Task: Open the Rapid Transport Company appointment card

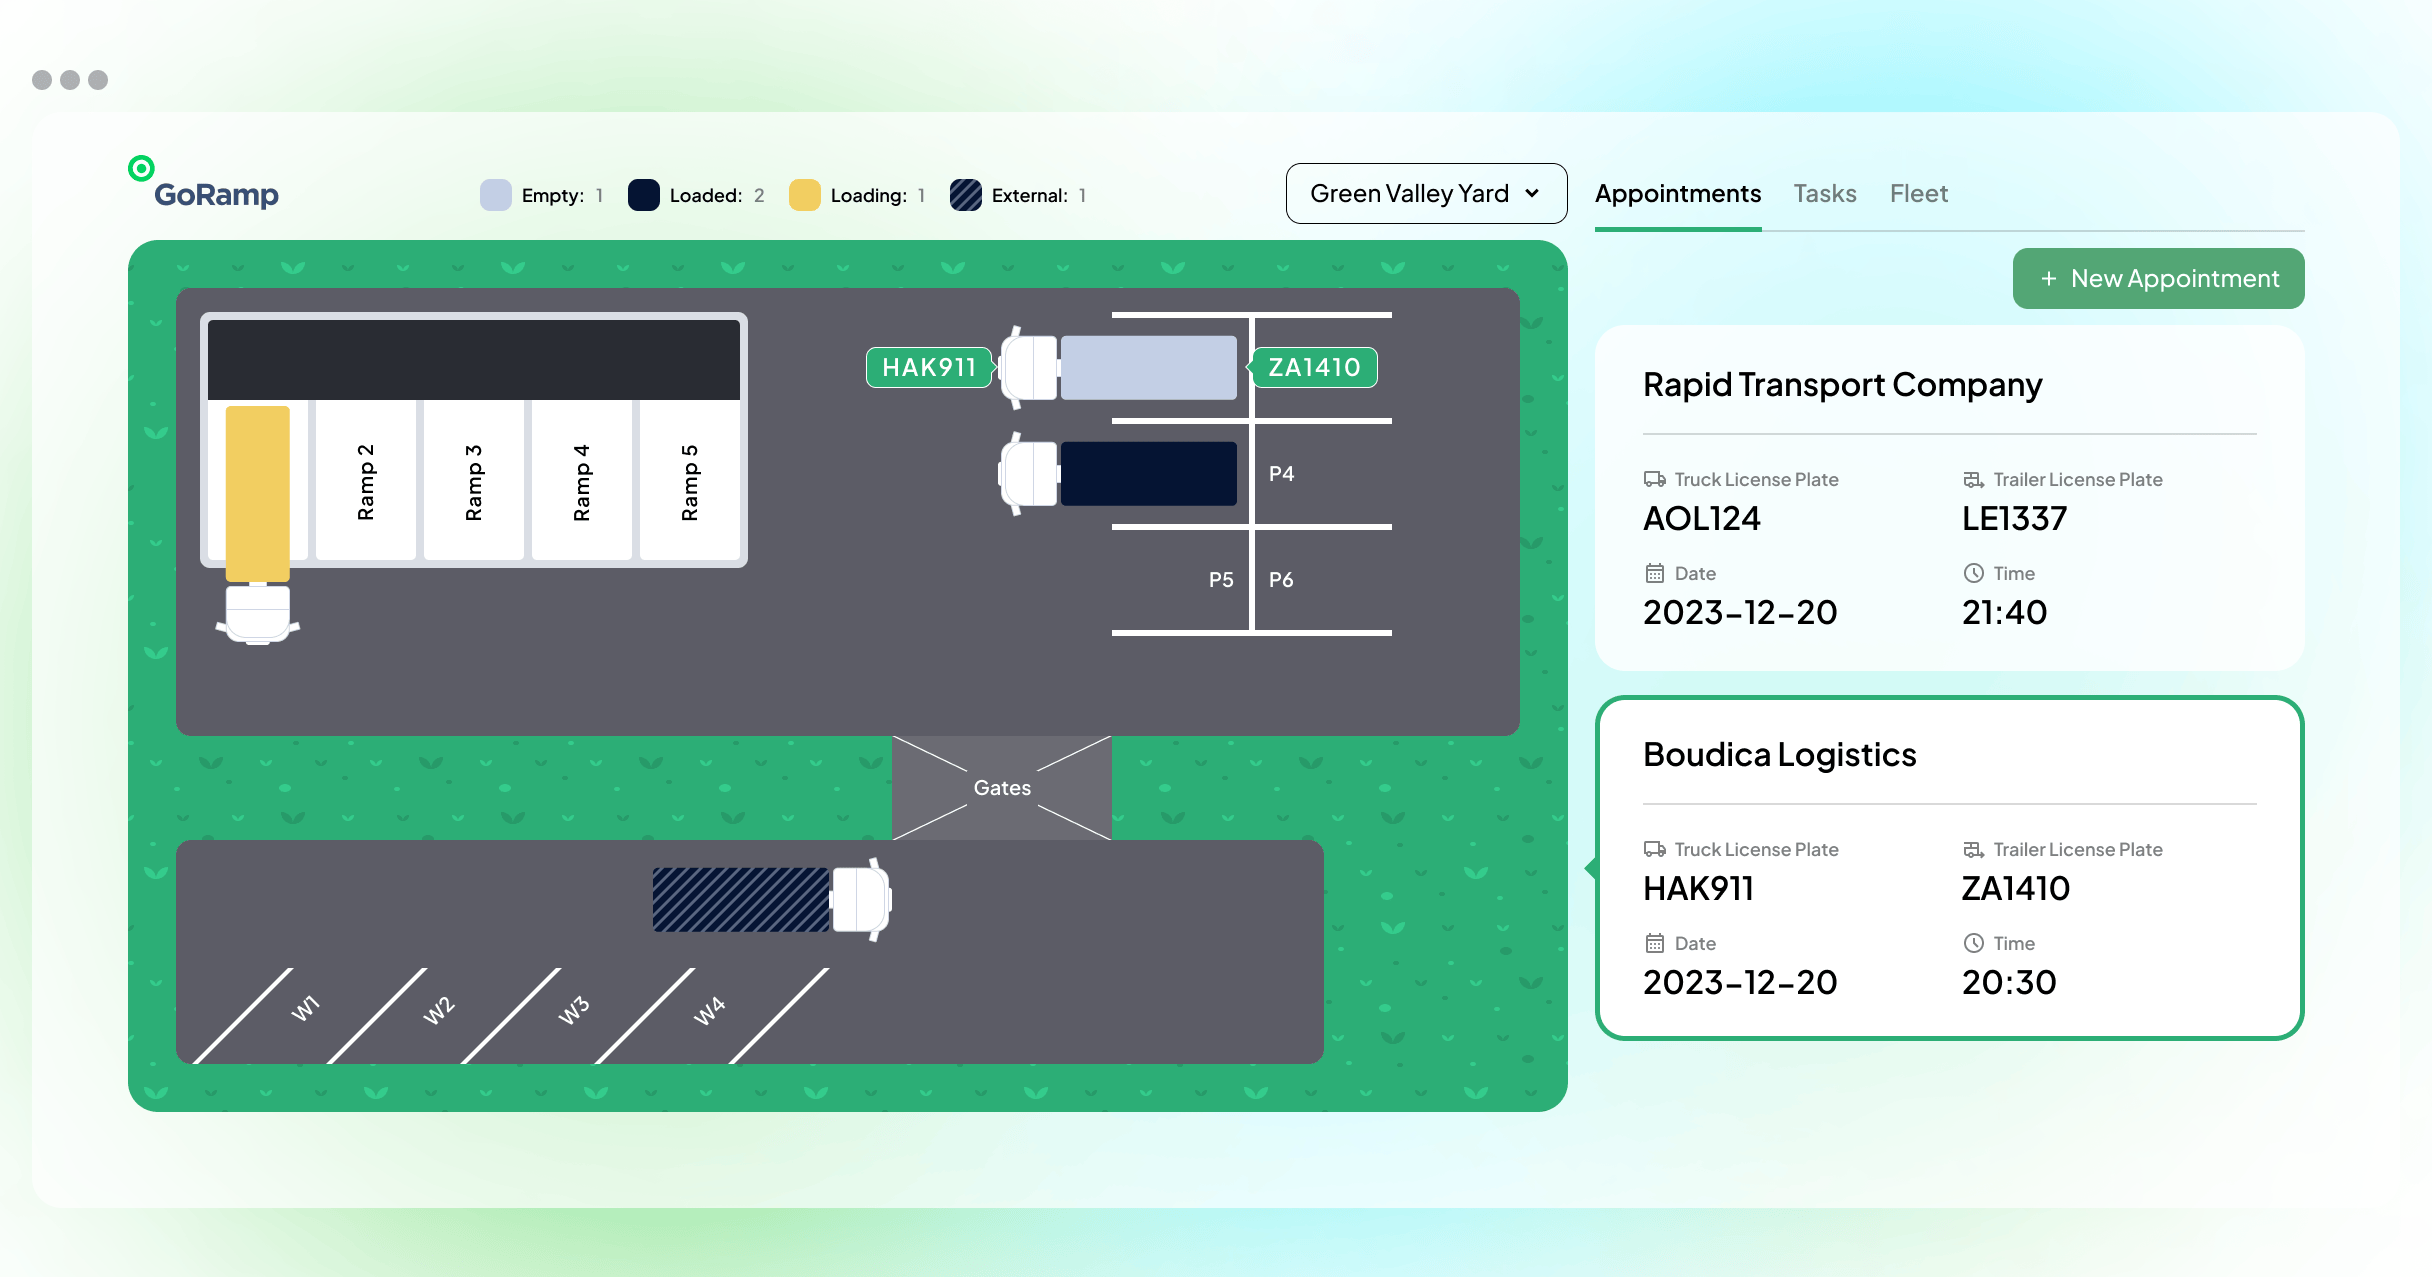Action: click(x=1948, y=498)
